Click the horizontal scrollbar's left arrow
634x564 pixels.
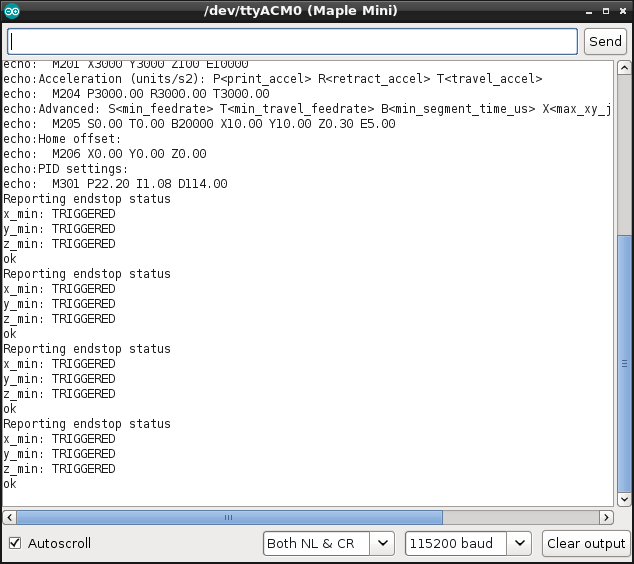pos(9,518)
